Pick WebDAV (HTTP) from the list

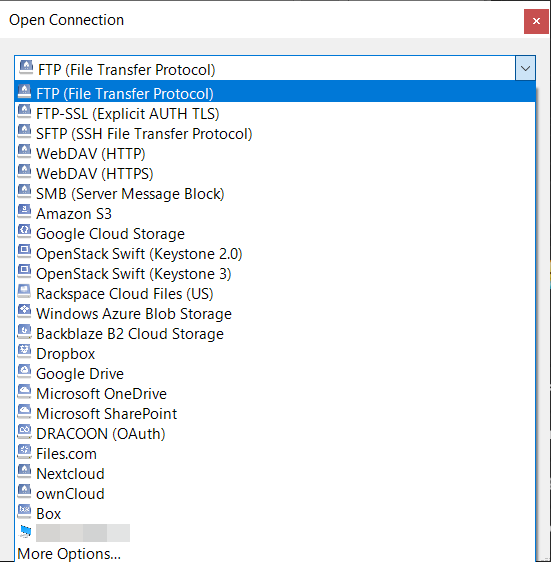[275, 154]
